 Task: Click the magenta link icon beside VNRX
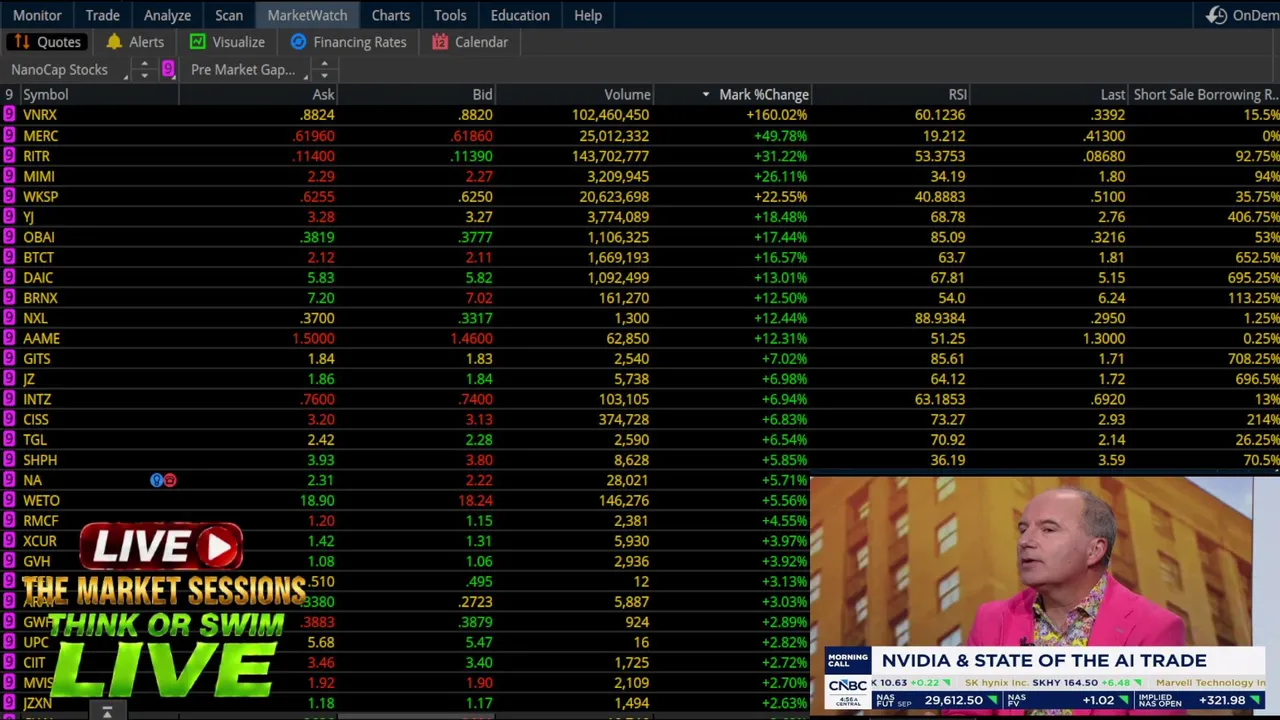[x=9, y=115]
